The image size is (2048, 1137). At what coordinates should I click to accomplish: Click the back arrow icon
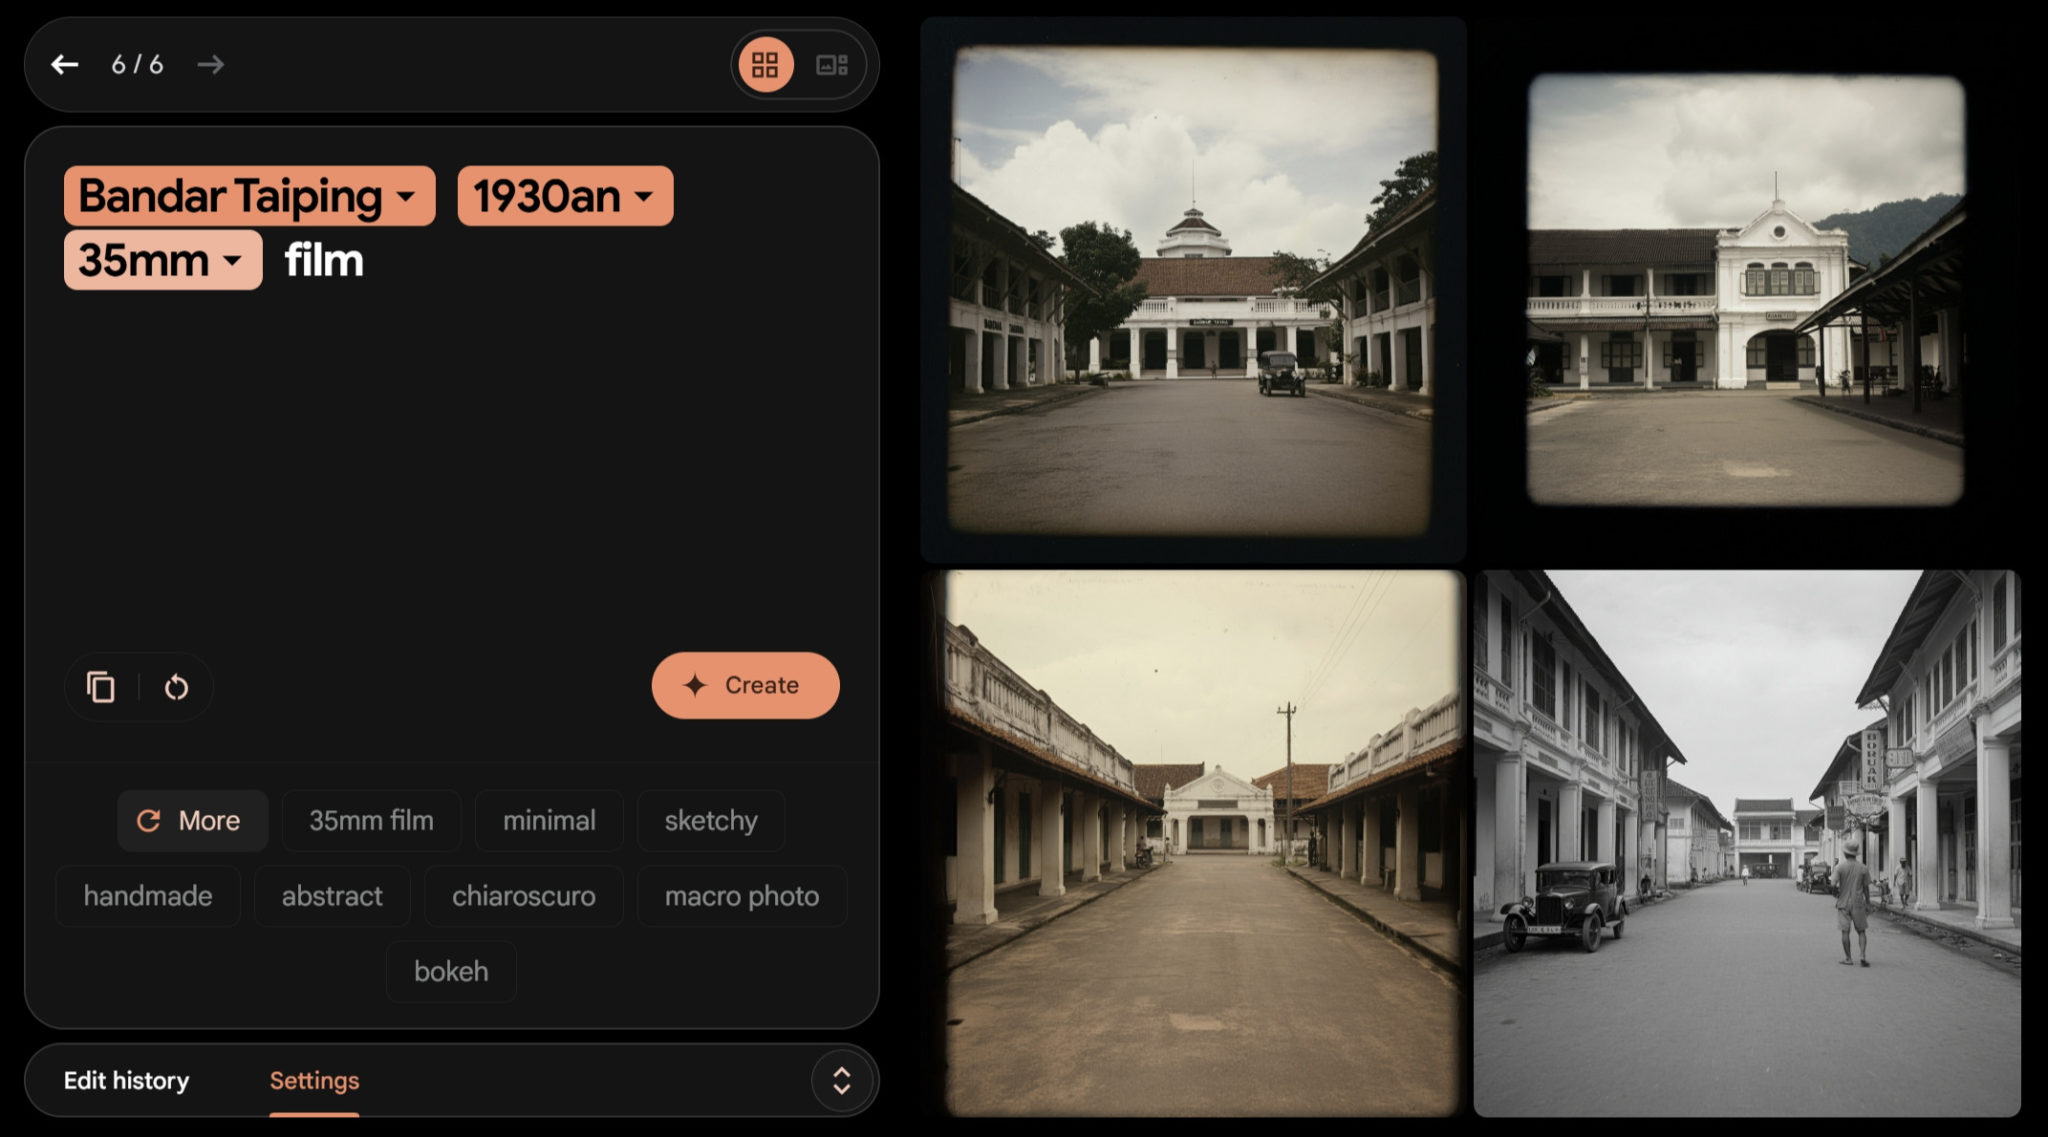pos(65,65)
